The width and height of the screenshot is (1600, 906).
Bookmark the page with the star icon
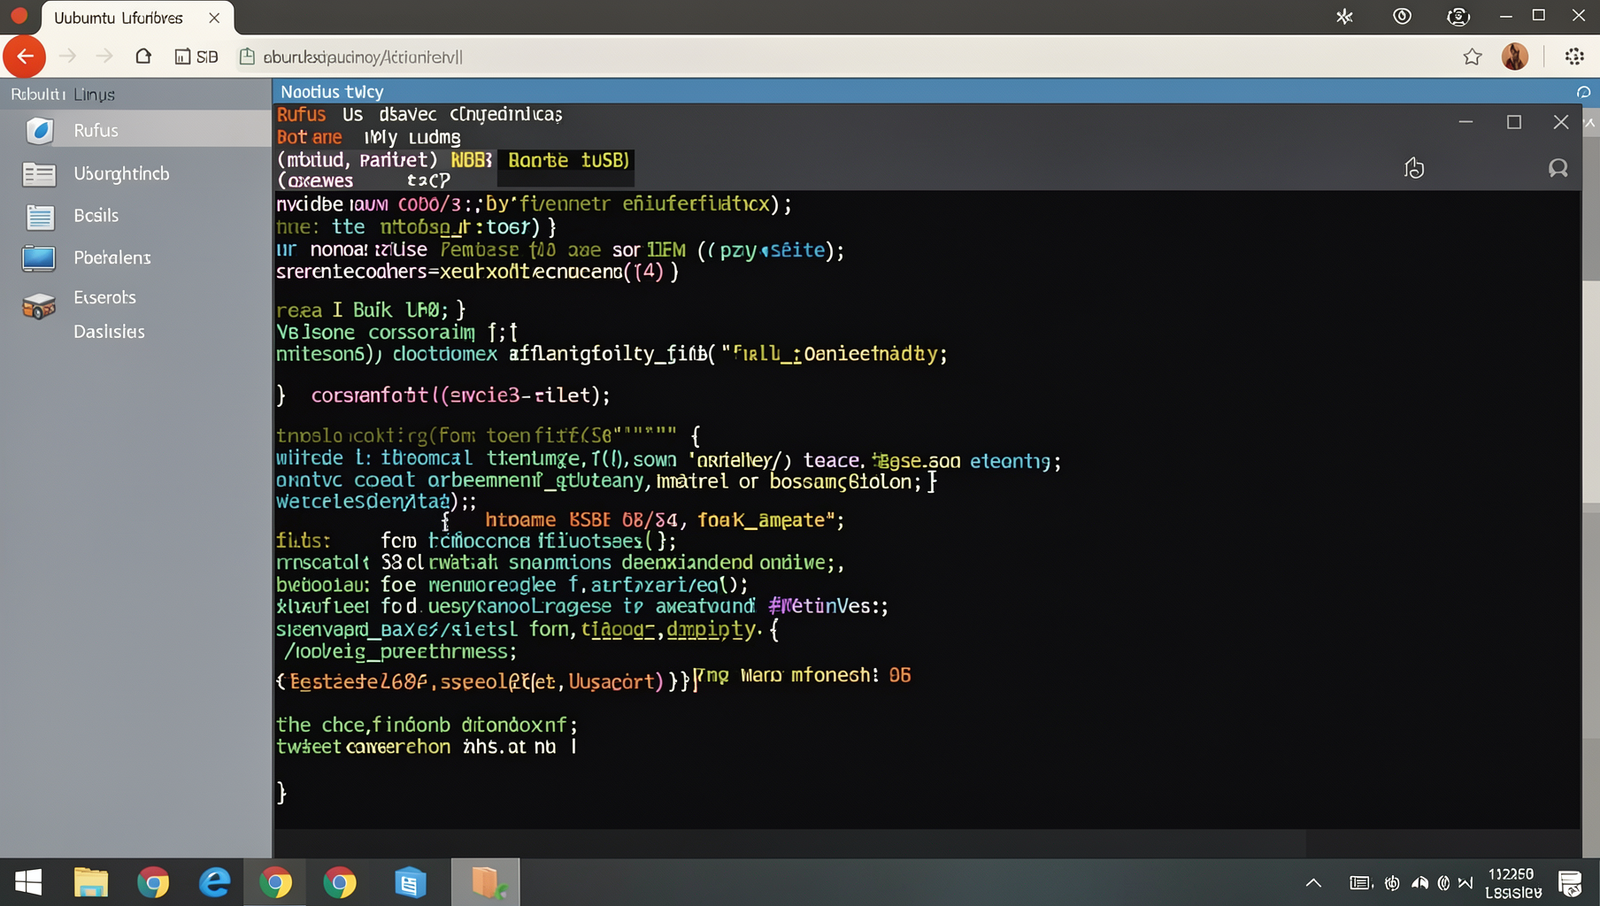pos(1472,57)
